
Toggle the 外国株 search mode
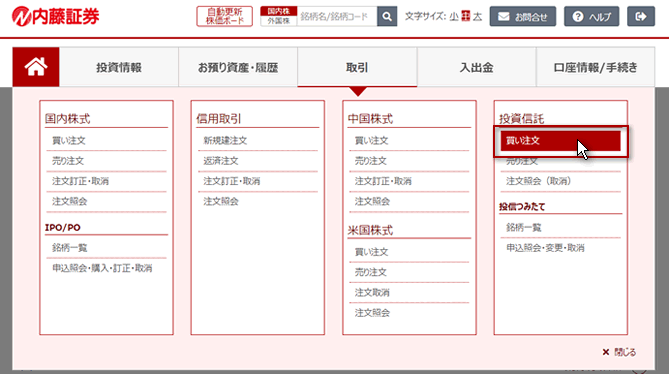click(279, 21)
